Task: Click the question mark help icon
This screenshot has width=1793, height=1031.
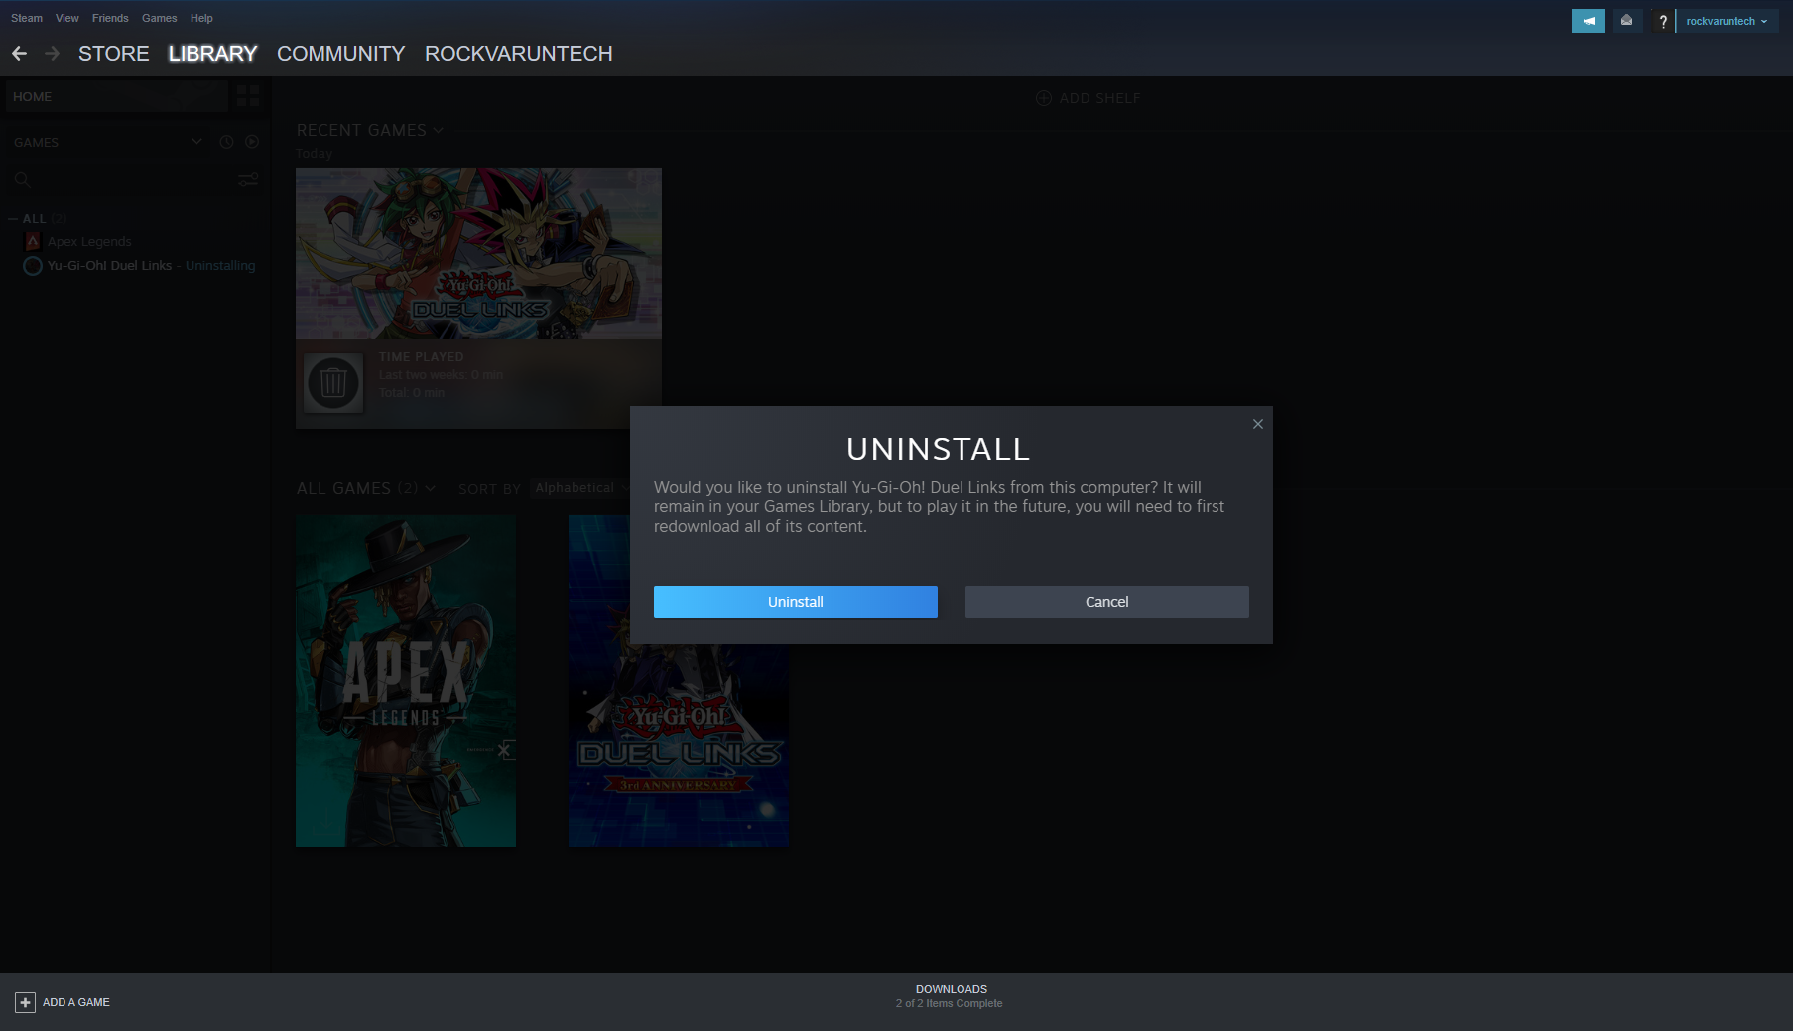Action: pyautogui.click(x=1662, y=20)
